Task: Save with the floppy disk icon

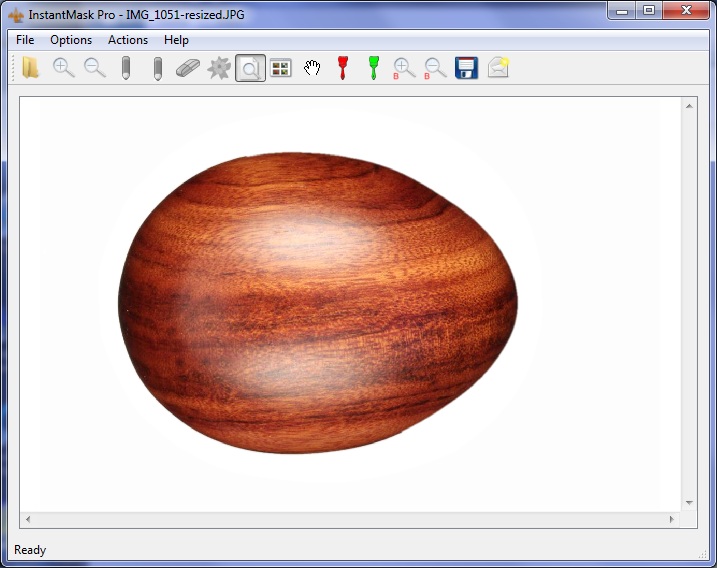Action: pyautogui.click(x=466, y=68)
